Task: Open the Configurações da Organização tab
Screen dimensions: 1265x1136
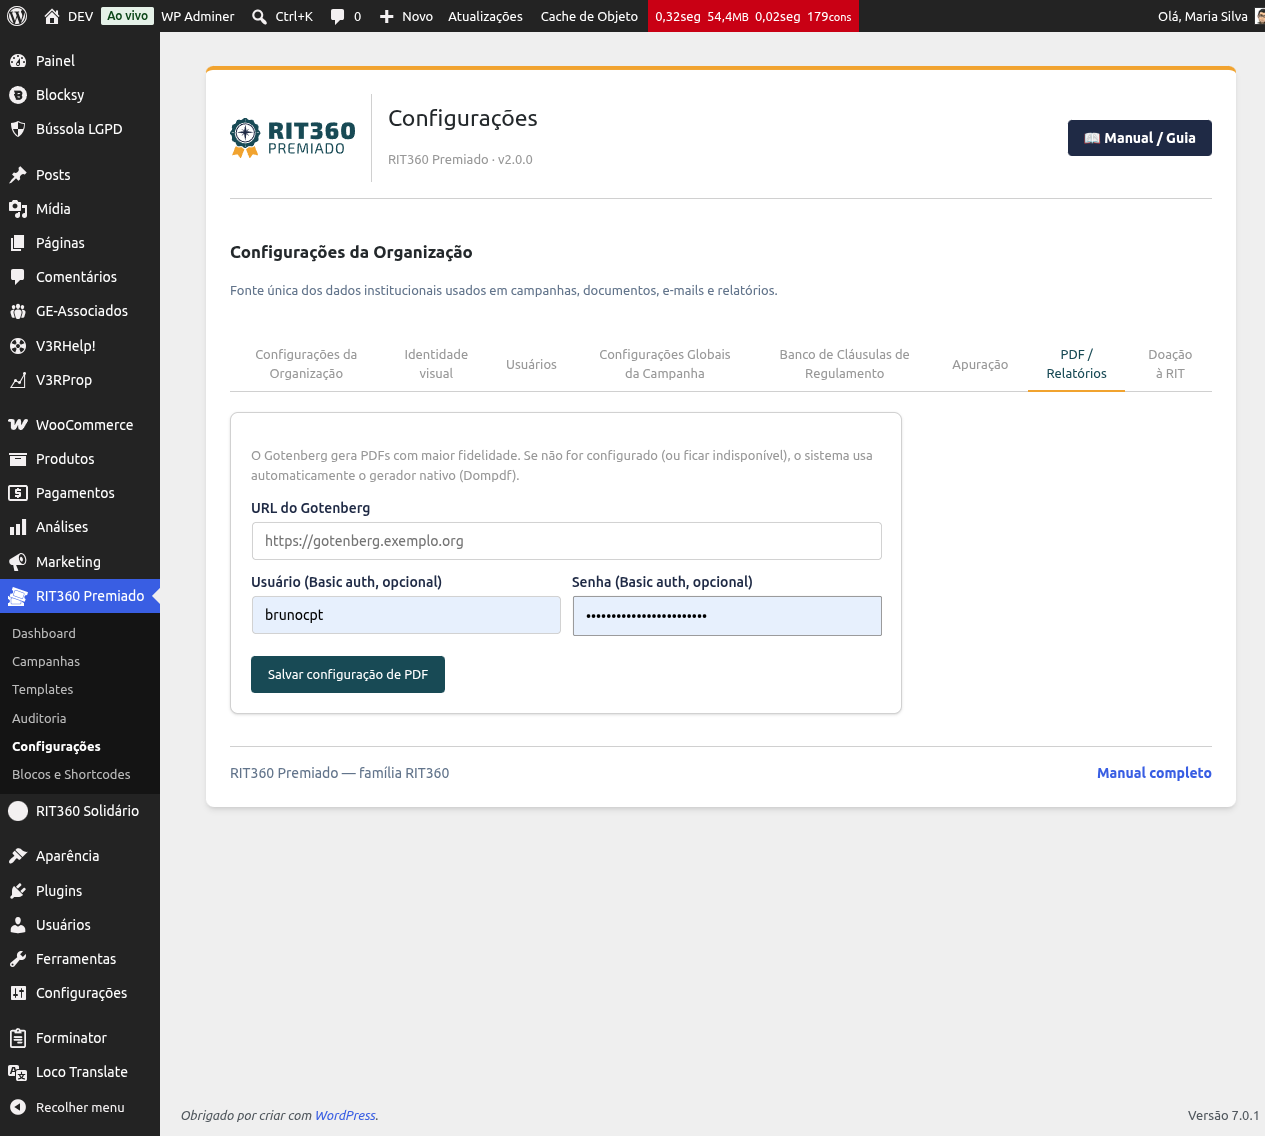Action: tap(306, 364)
